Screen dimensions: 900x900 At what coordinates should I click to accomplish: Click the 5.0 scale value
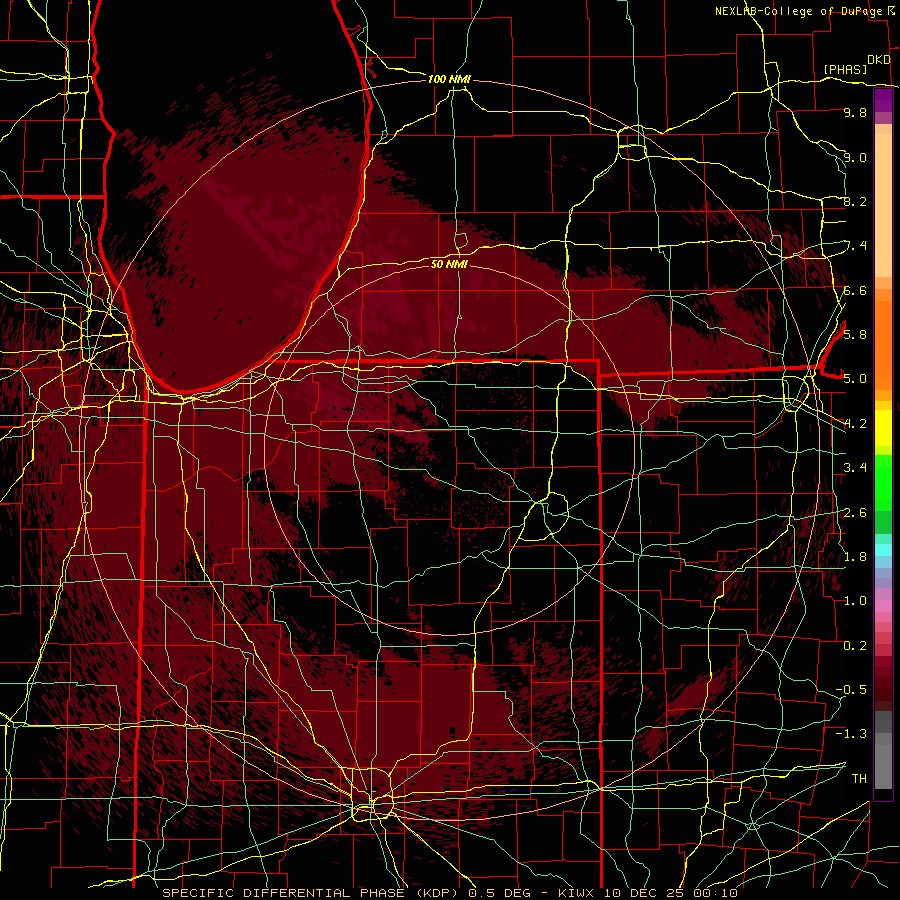tap(855, 379)
